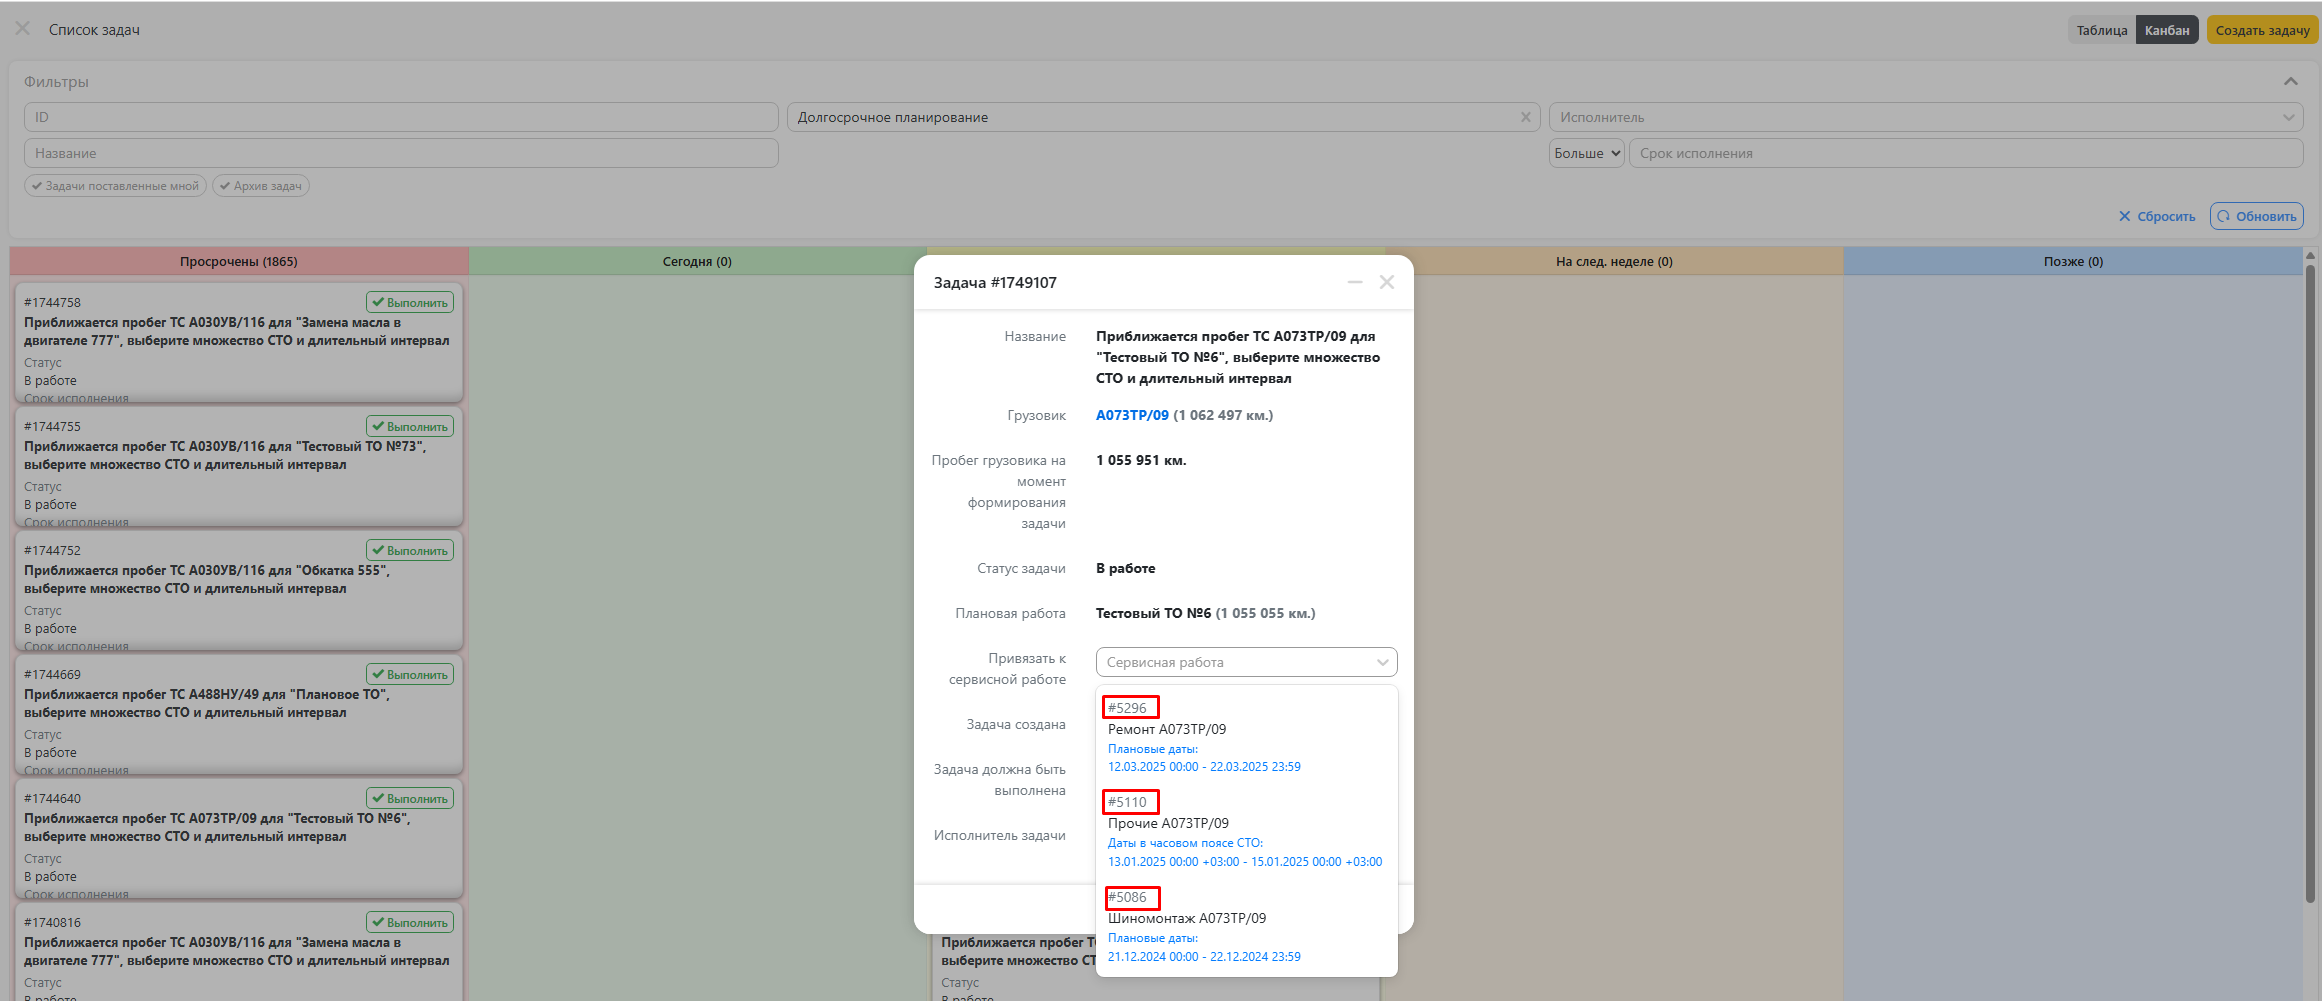
Task: Open card #1744640 Тестовый ТО №6 title
Action: (x=217, y=827)
